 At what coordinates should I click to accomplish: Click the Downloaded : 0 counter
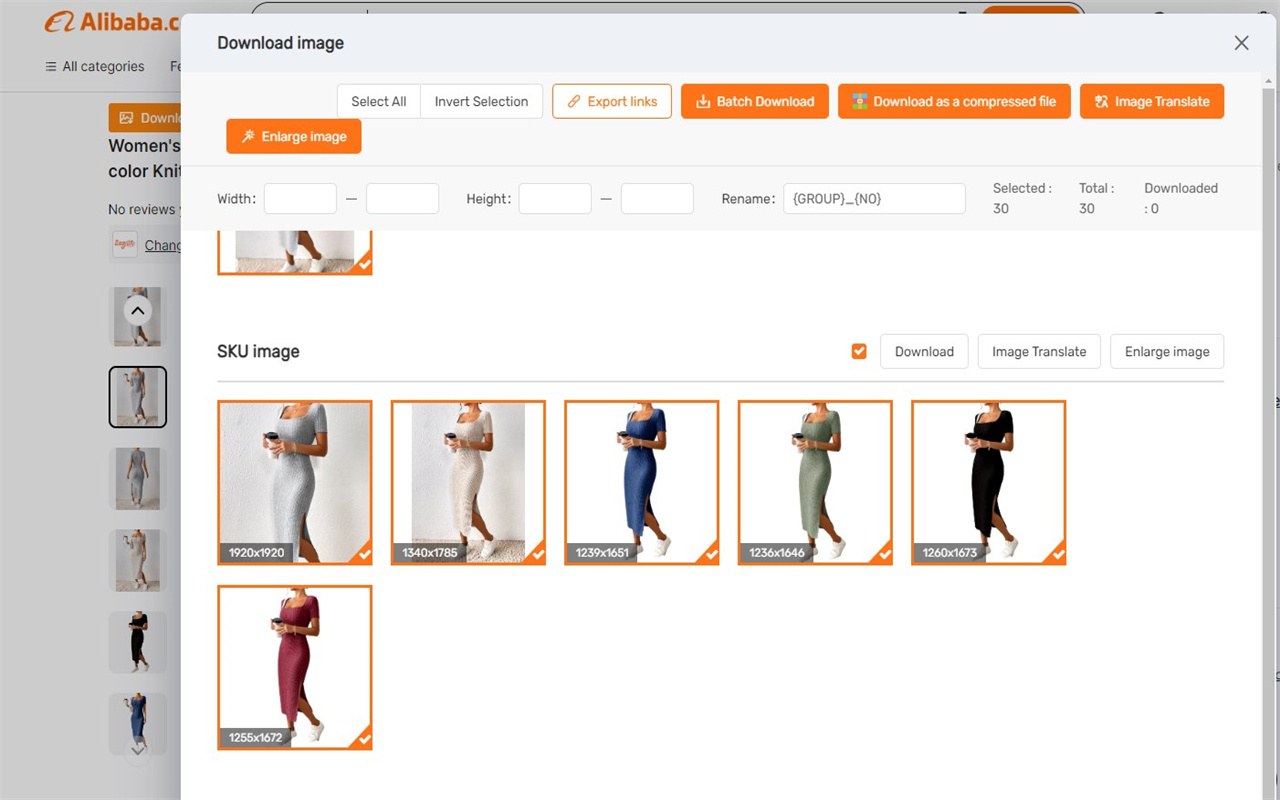click(1181, 198)
